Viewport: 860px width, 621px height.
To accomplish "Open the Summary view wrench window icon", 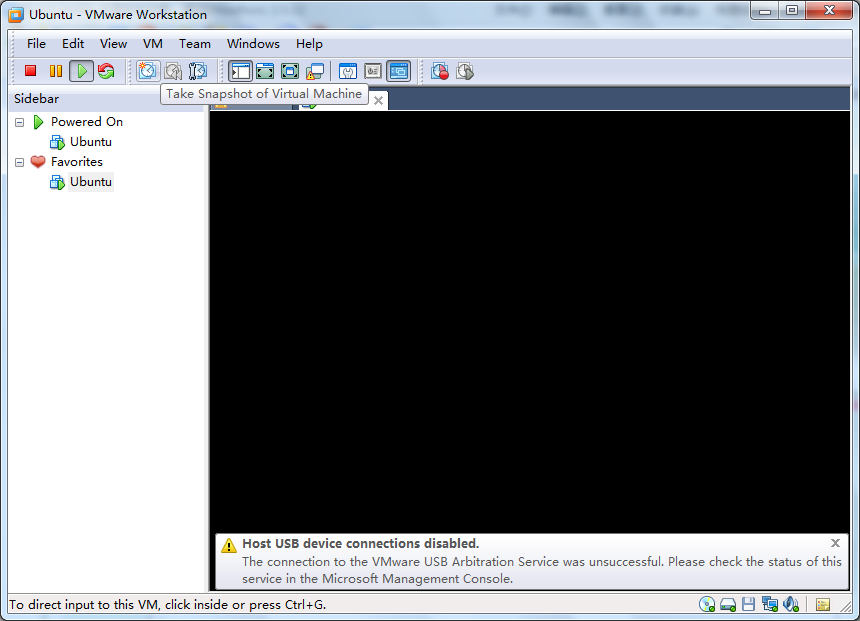I will [348, 71].
